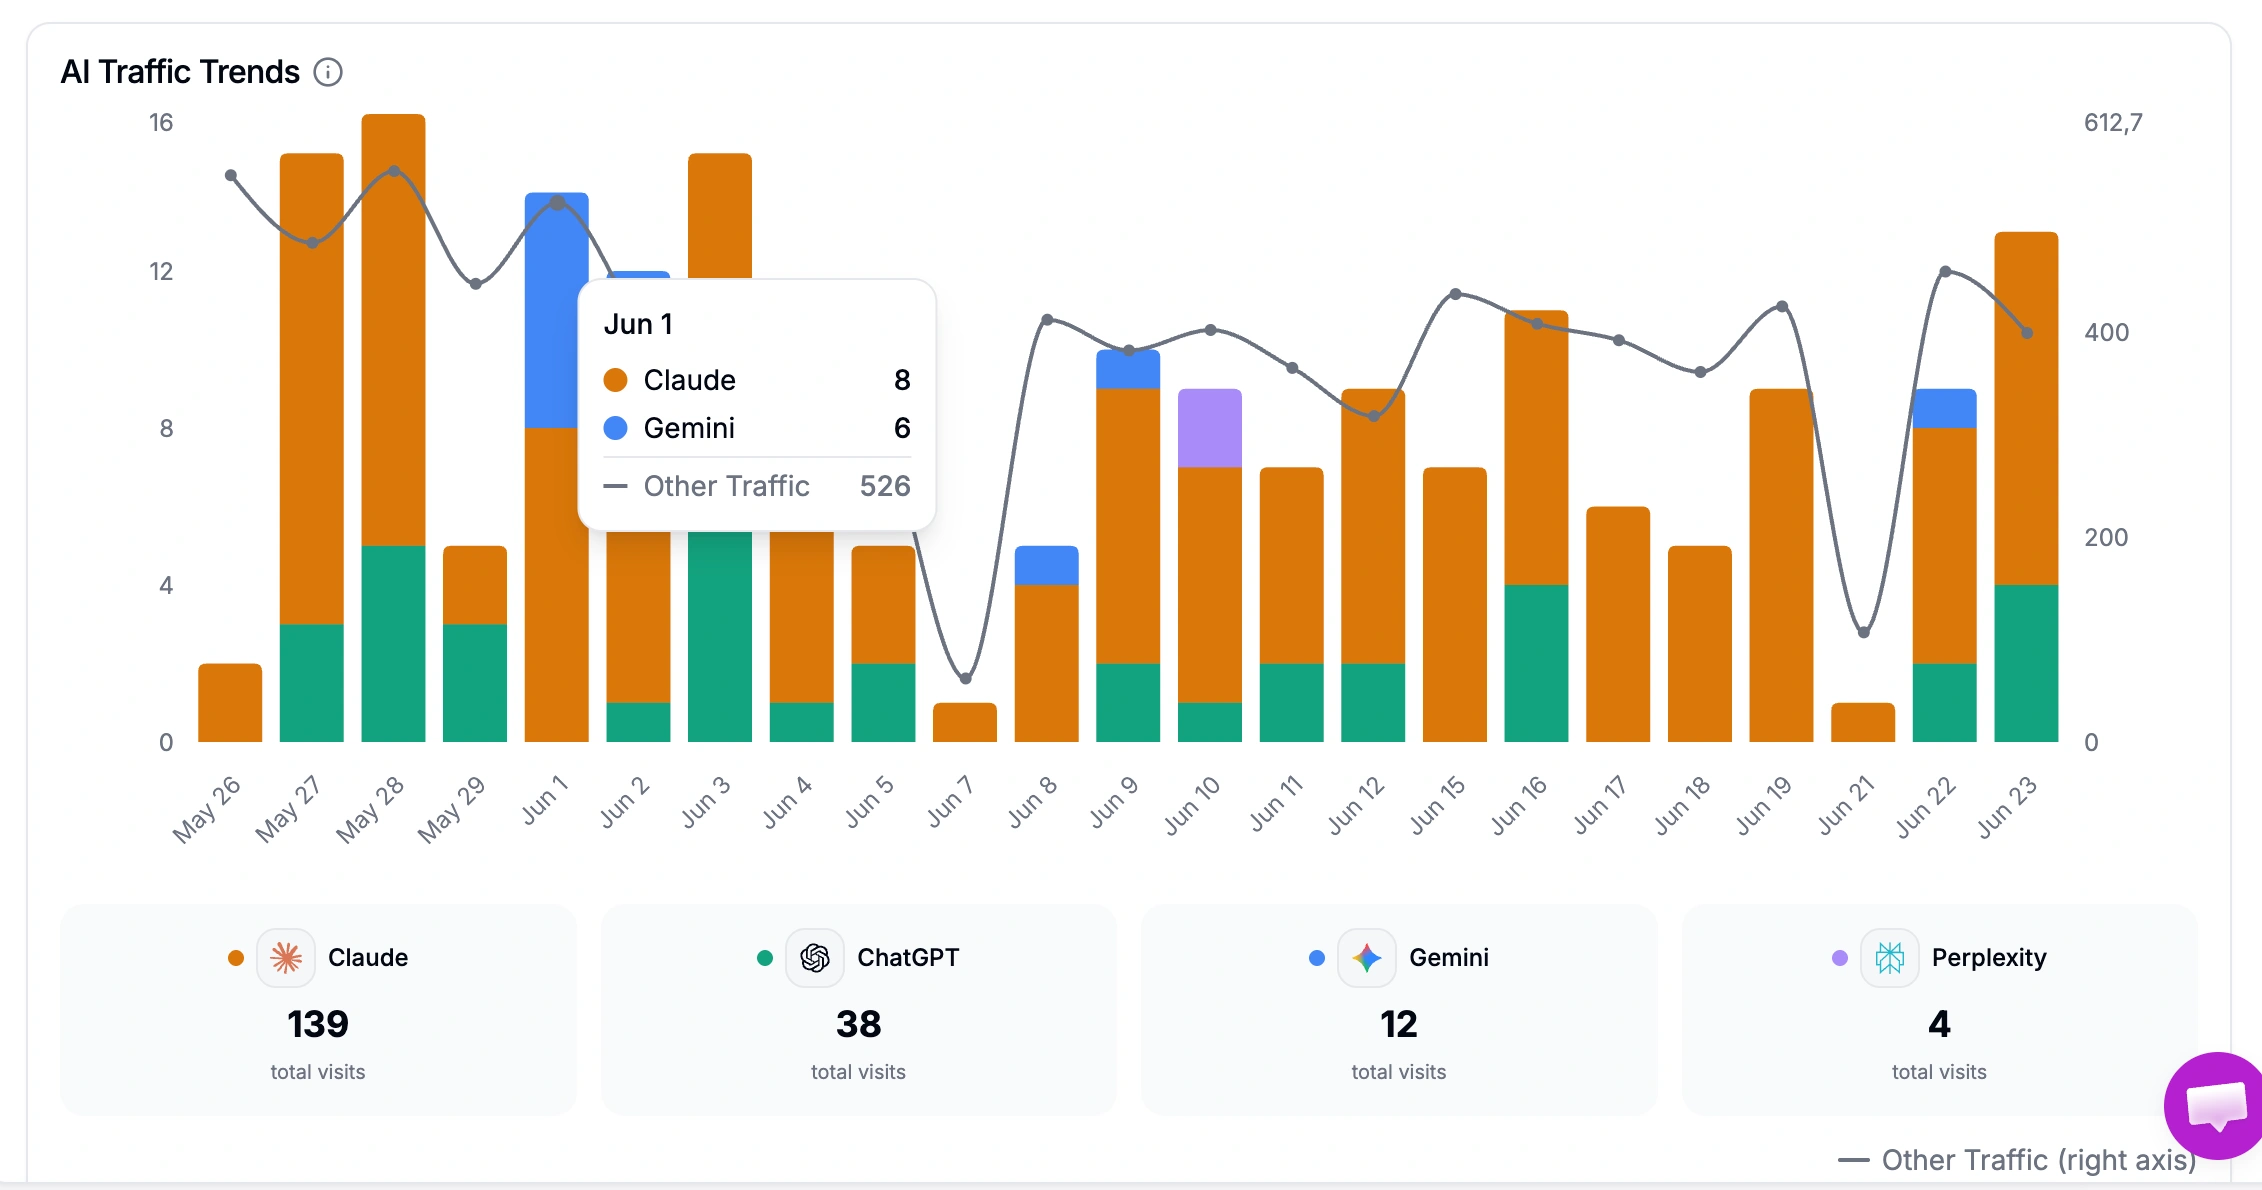Click the short orange Jun 21 bar
Screen dimensions: 2262x1190
tap(1863, 722)
